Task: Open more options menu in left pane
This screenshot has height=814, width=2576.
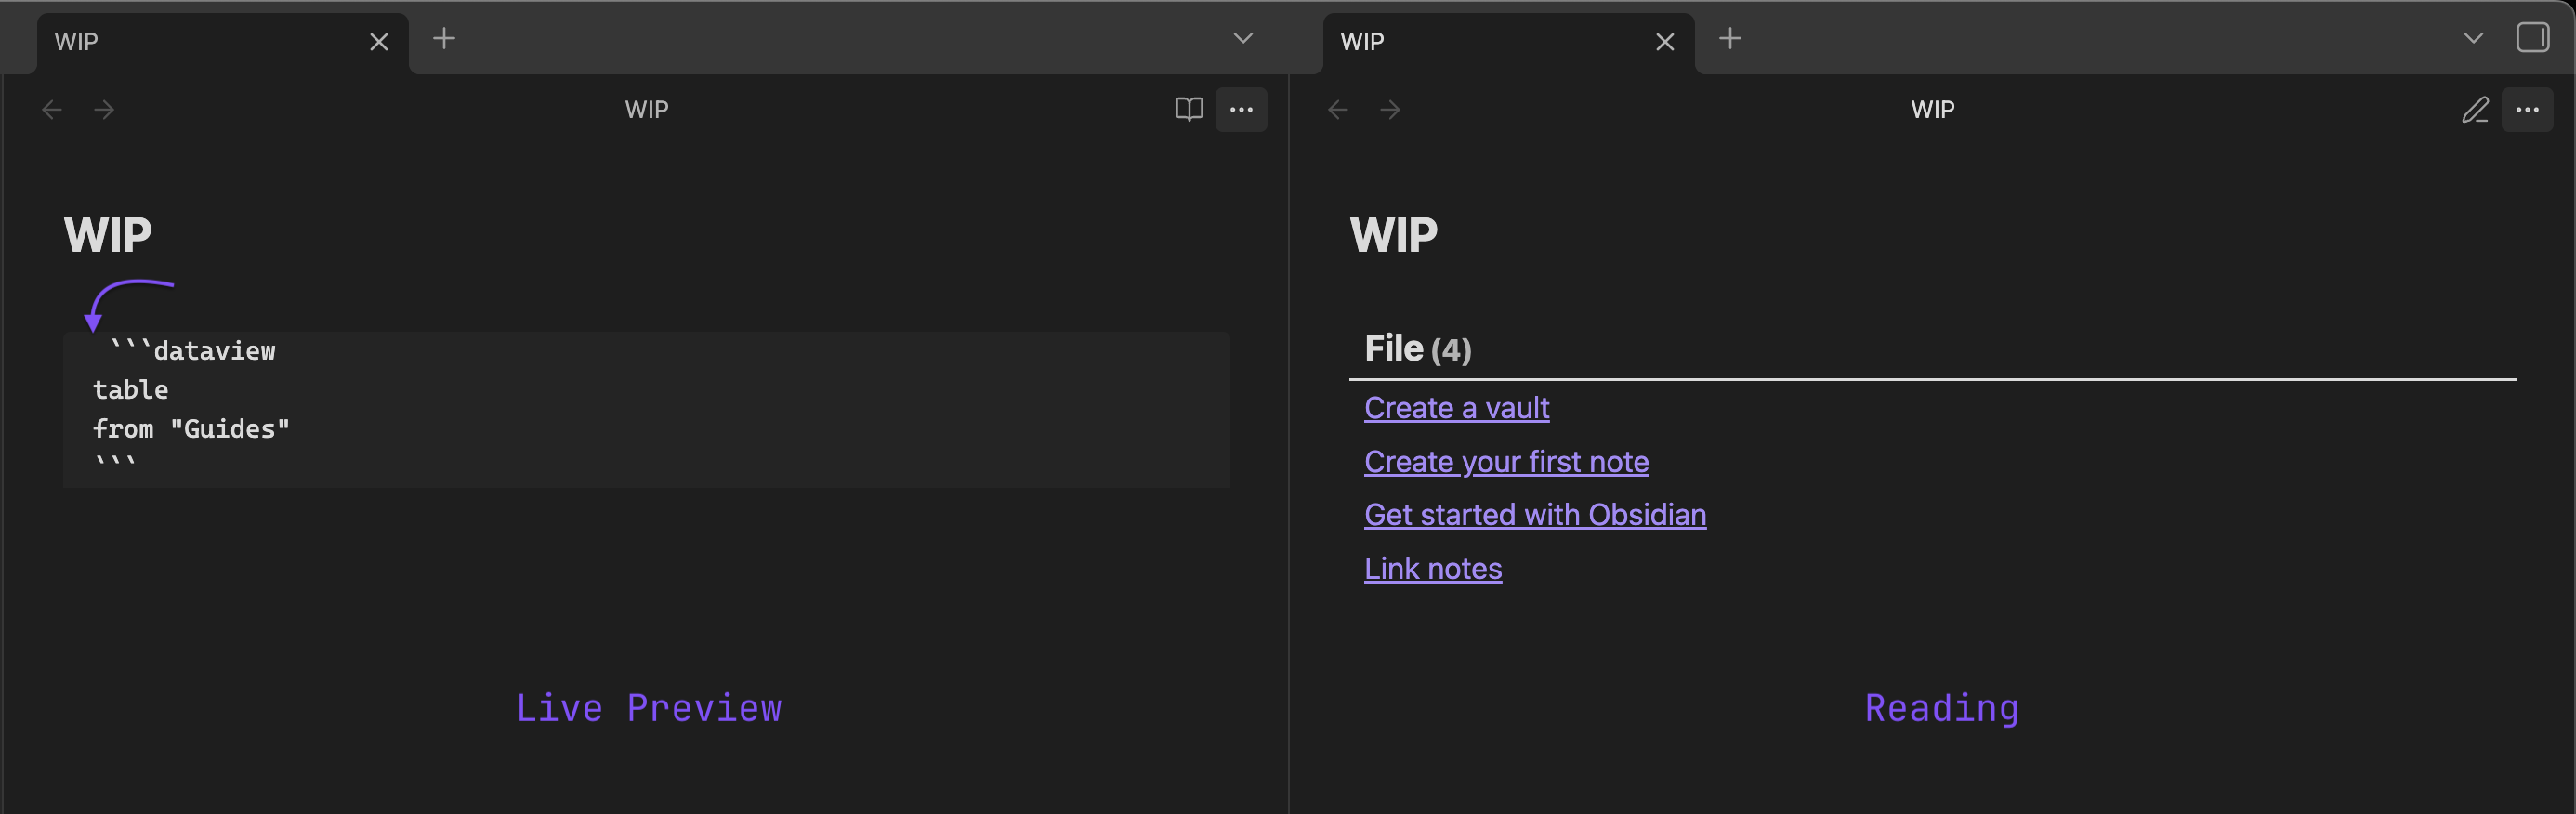Action: (x=1241, y=109)
